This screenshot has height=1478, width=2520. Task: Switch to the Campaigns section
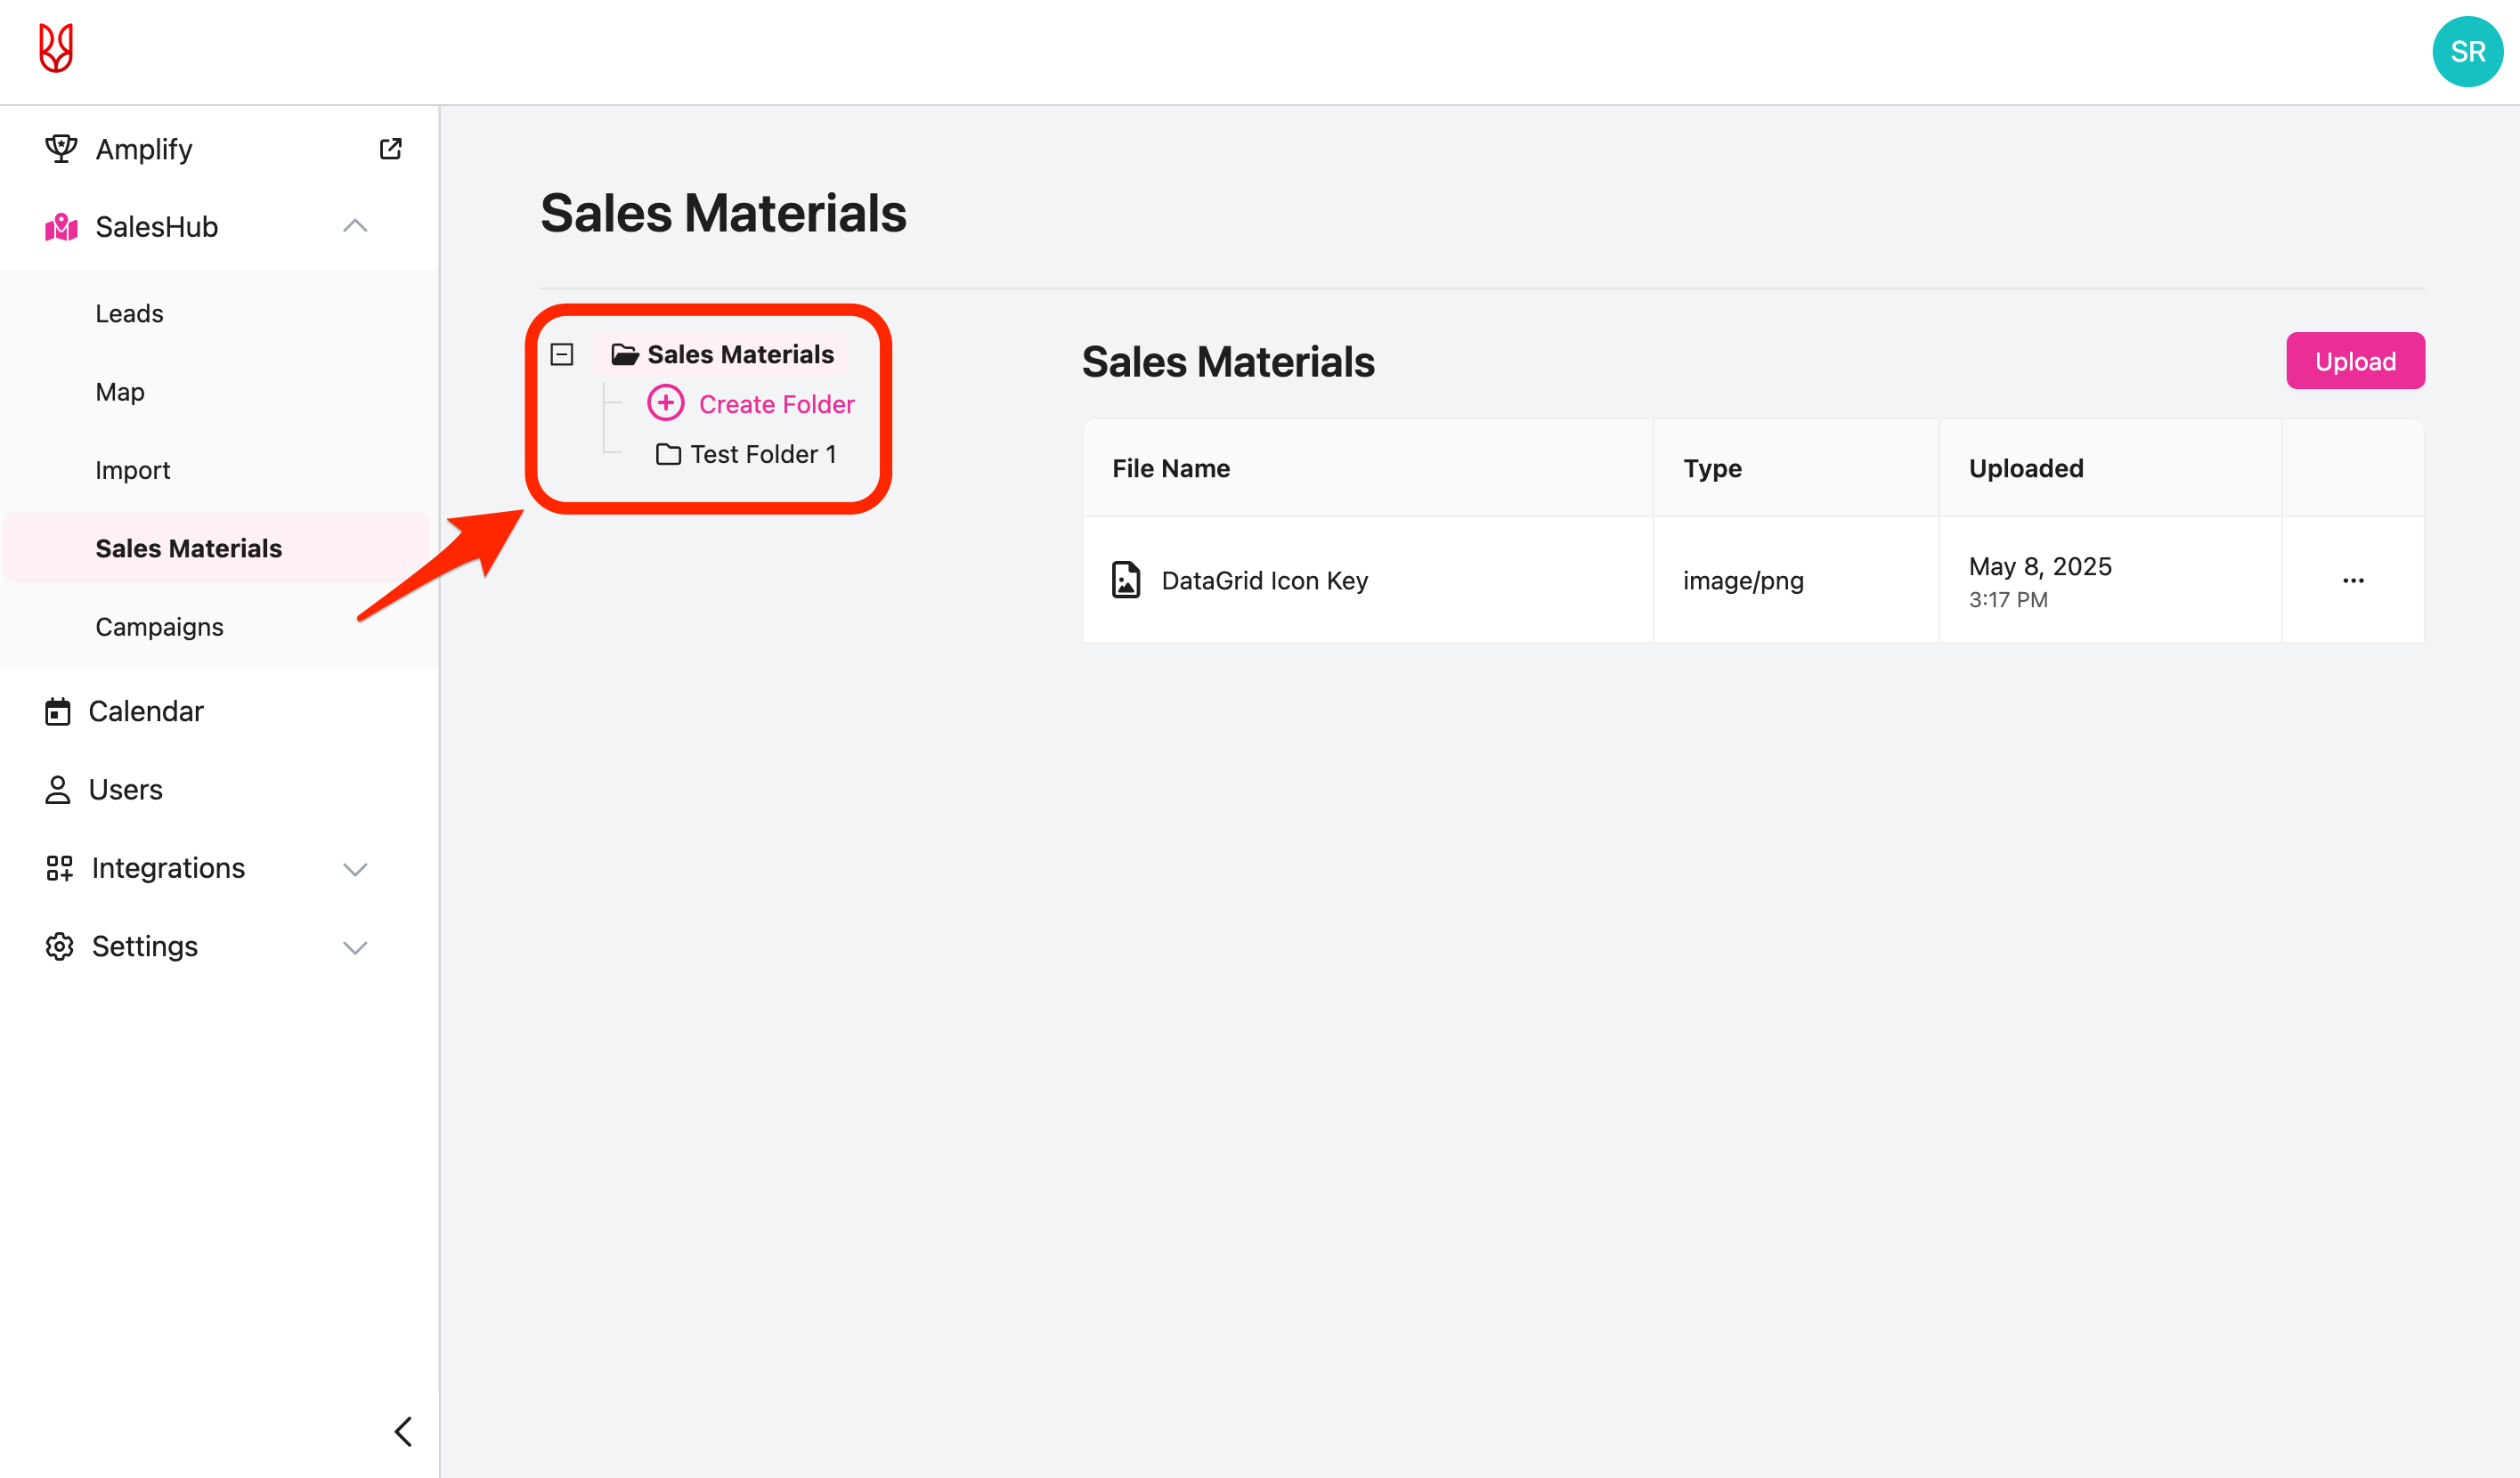(x=159, y=626)
